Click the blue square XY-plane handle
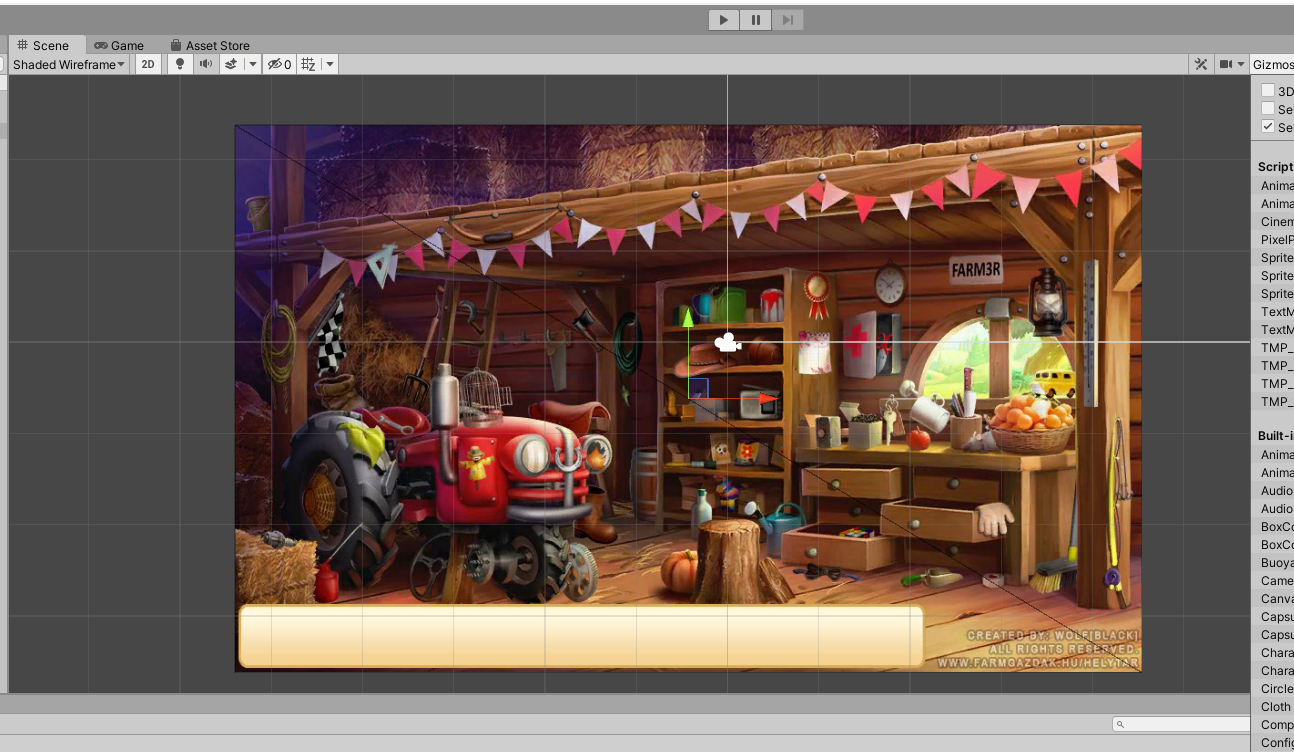1294x752 pixels. (x=698, y=388)
